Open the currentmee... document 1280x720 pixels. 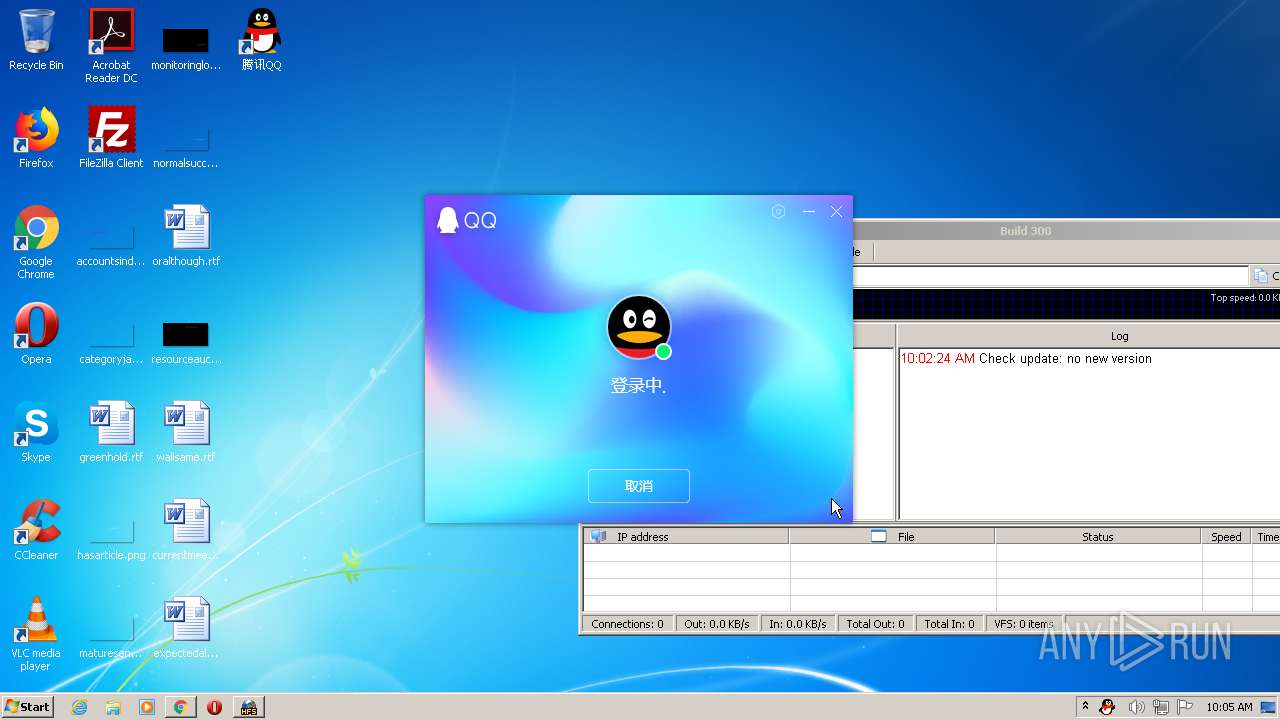coord(186,530)
